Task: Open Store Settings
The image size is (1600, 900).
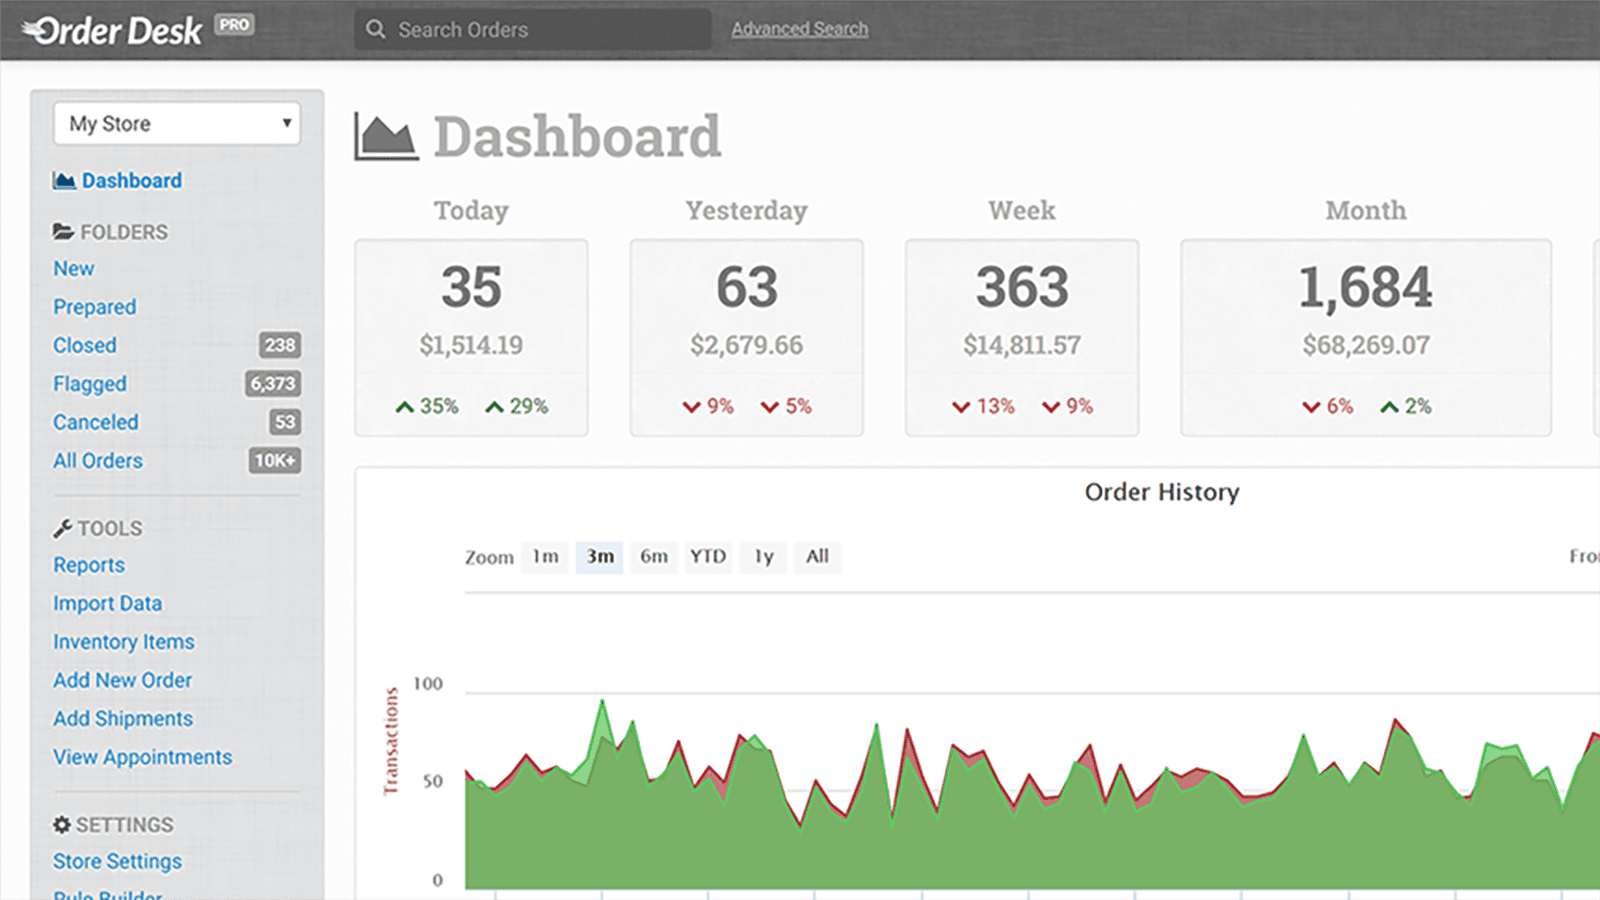Action: pos(116,861)
